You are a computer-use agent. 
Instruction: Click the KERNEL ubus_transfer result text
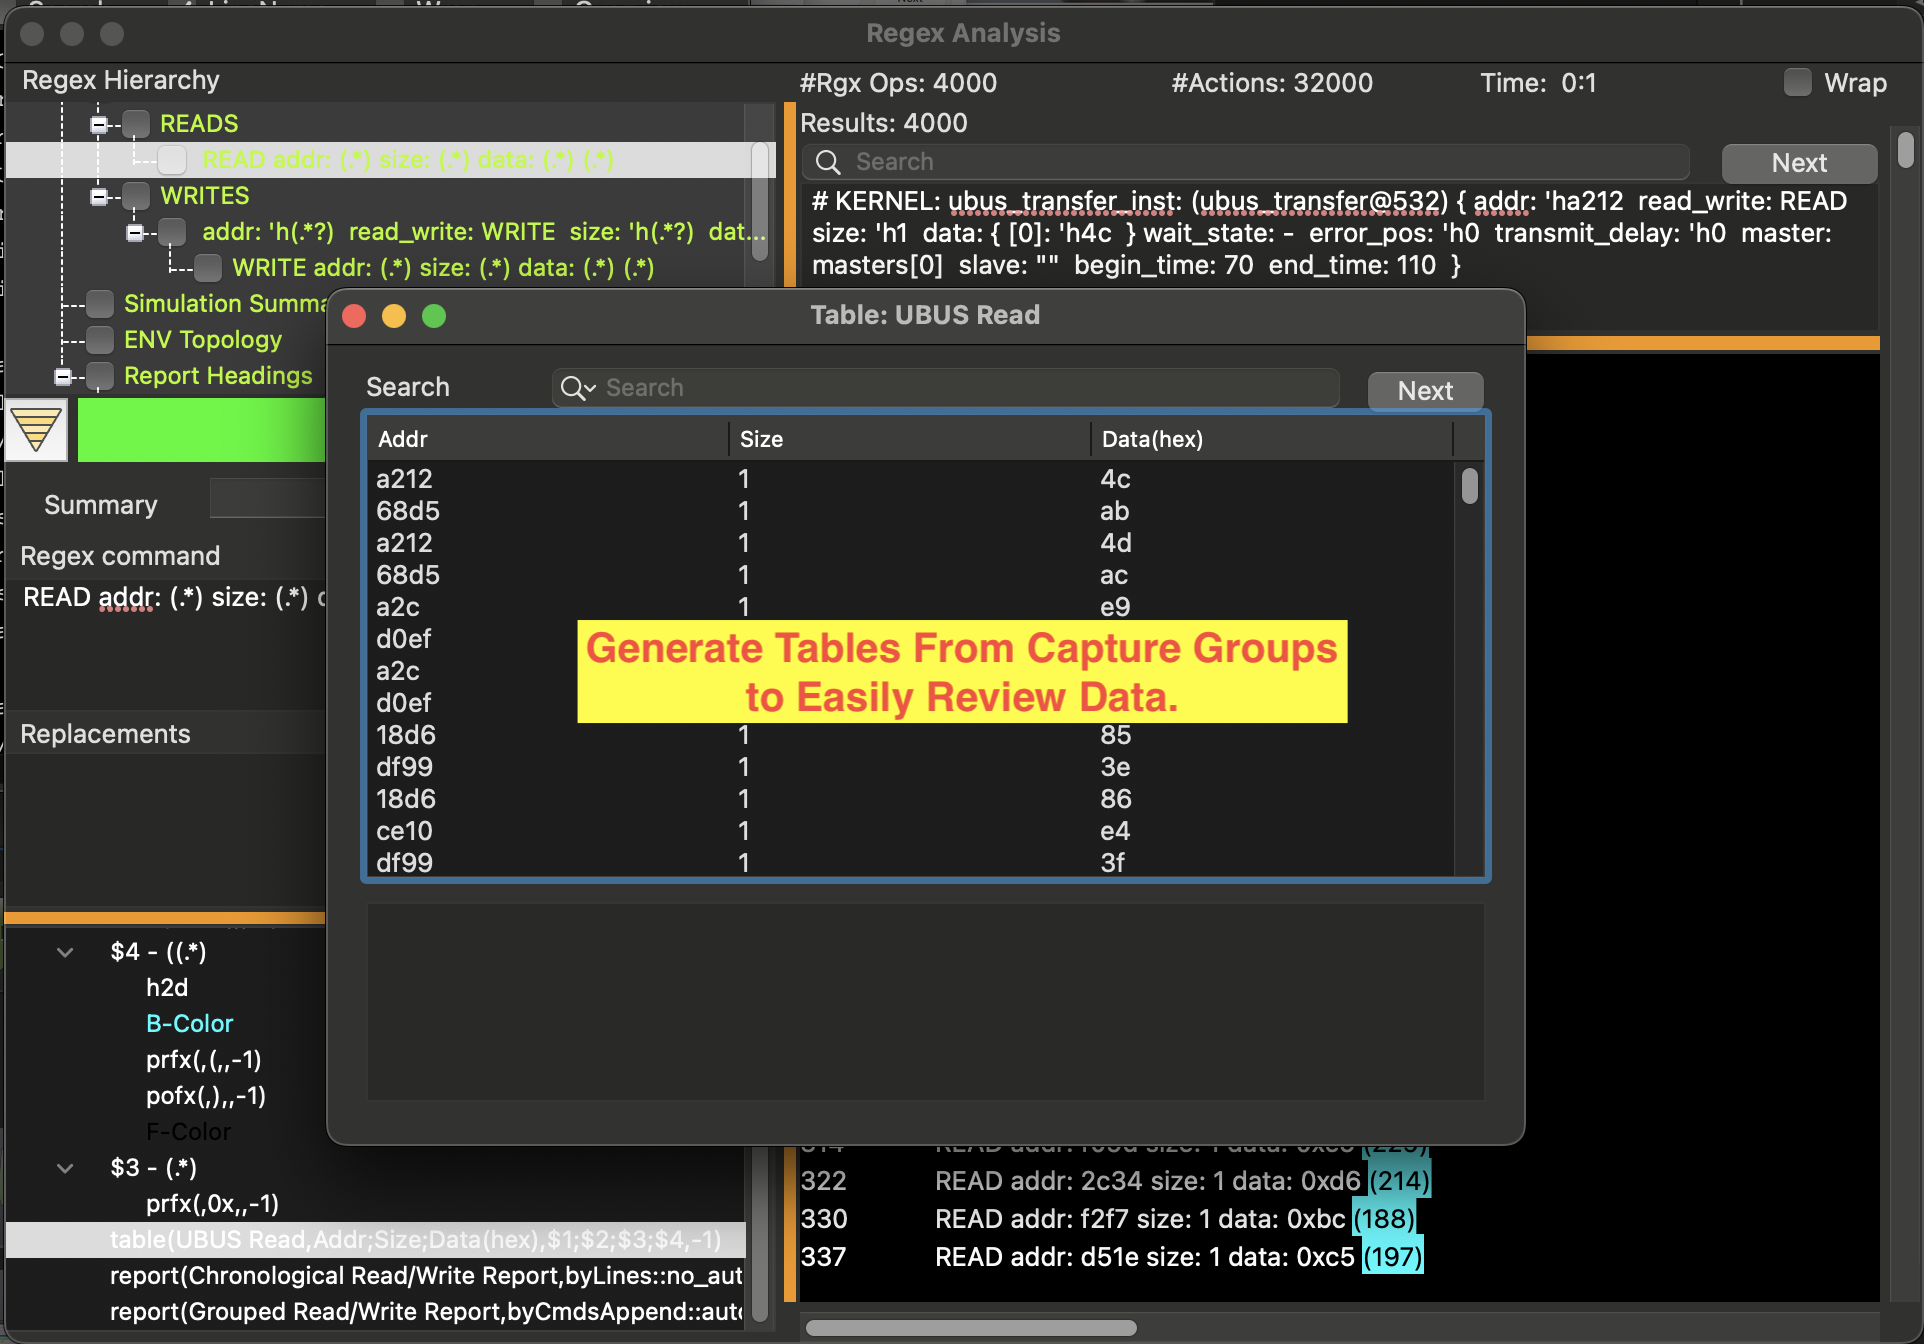(1329, 233)
